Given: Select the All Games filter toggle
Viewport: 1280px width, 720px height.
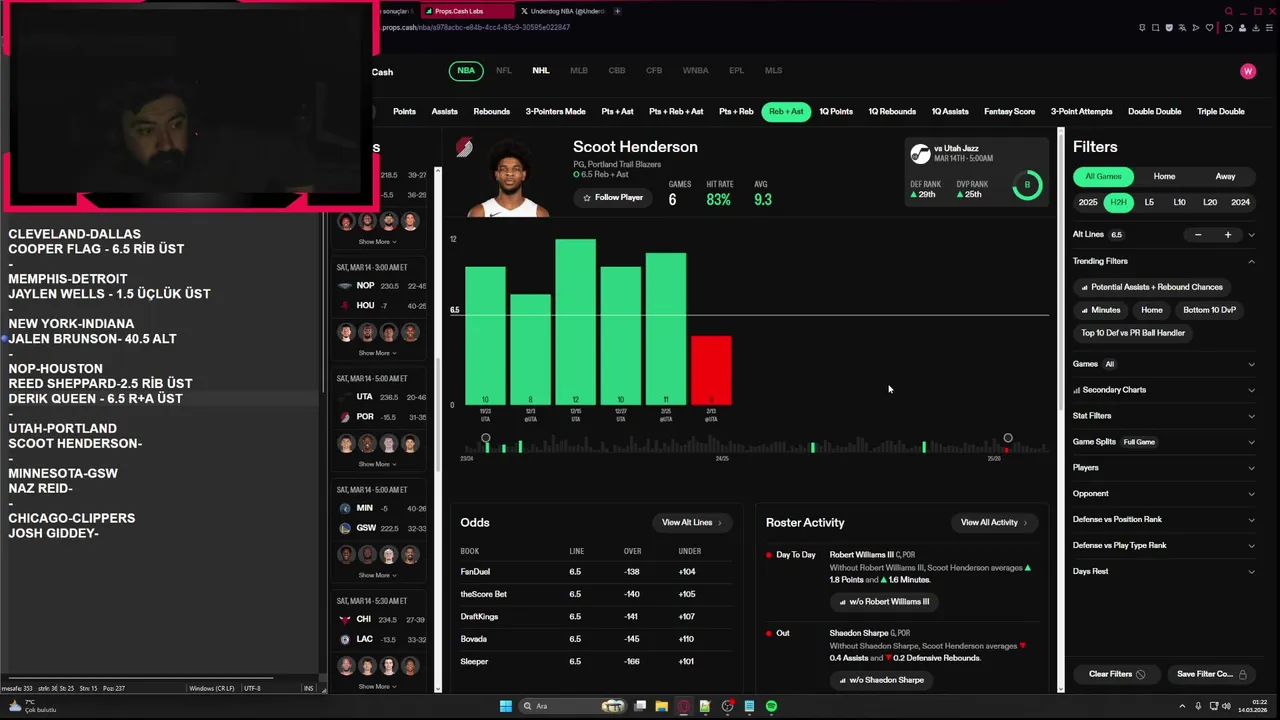Looking at the screenshot, I should click(x=1104, y=176).
